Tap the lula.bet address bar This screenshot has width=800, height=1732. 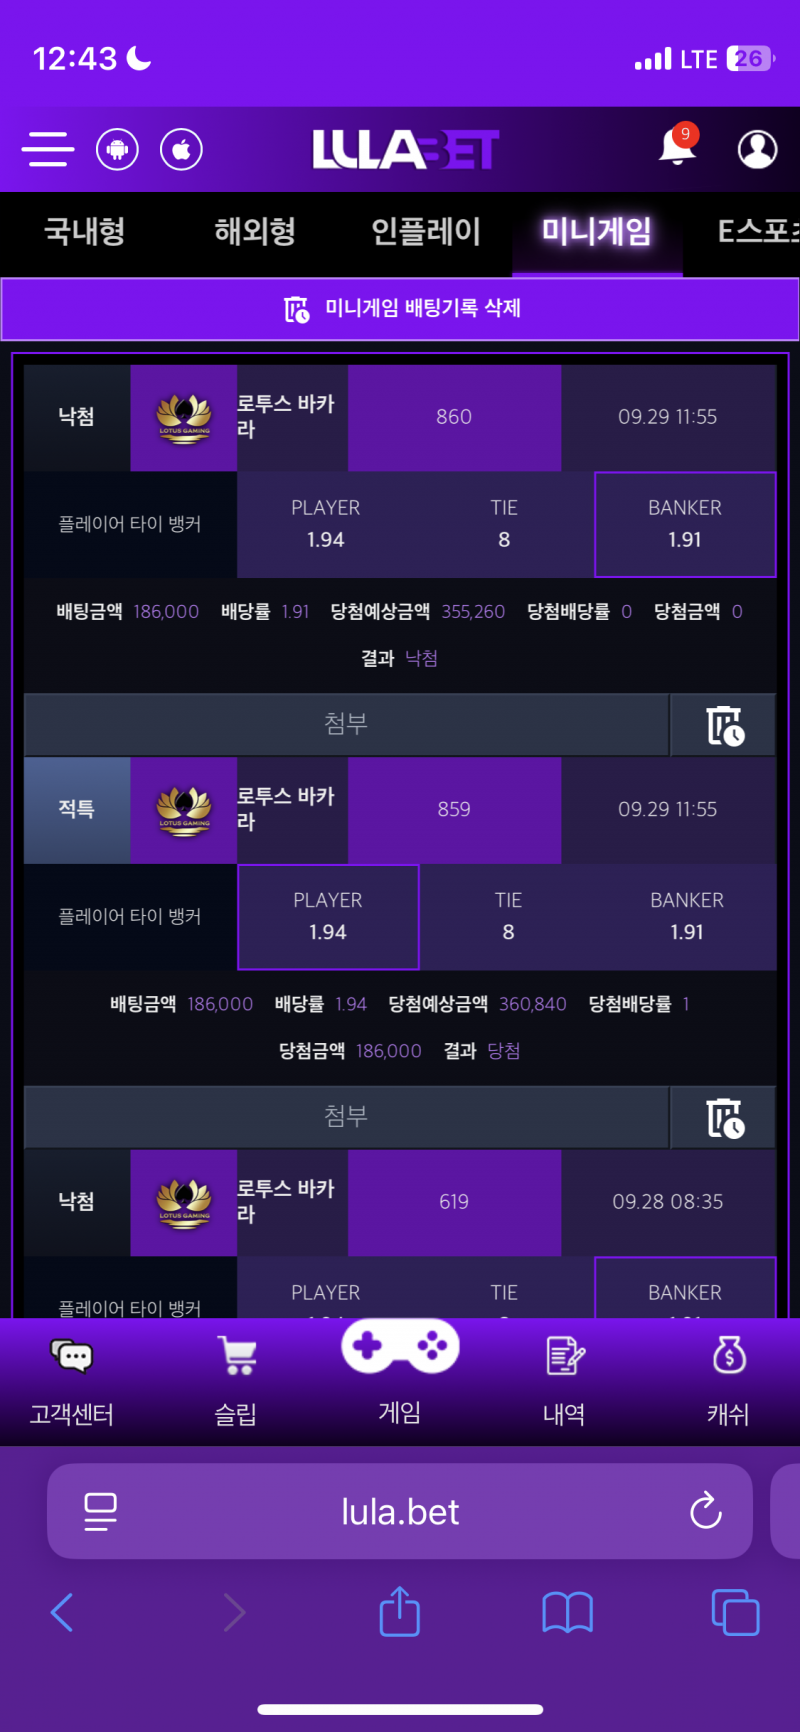(x=400, y=1511)
